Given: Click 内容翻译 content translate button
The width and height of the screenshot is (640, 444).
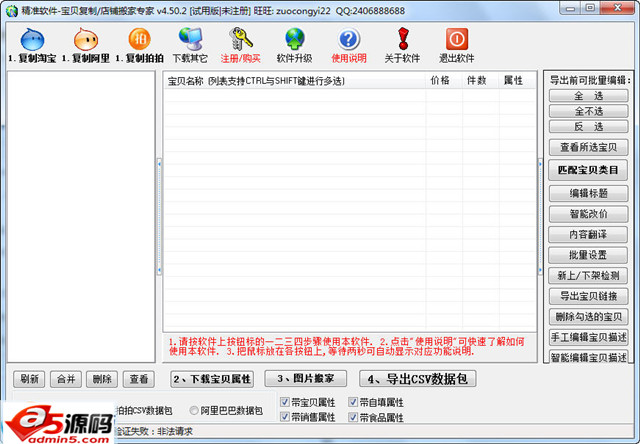Looking at the screenshot, I should click(588, 235).
